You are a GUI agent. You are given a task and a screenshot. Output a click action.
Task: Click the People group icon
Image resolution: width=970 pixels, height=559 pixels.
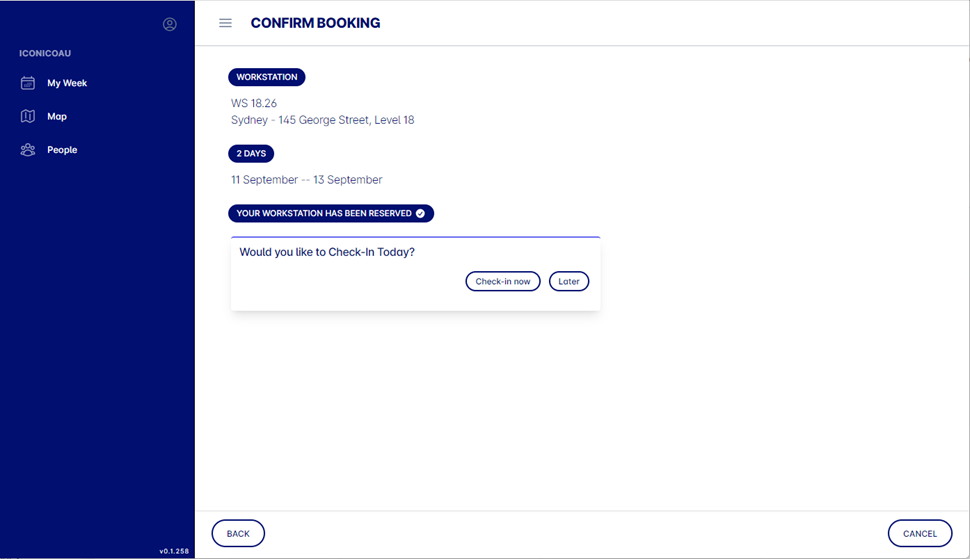(28, 150)
